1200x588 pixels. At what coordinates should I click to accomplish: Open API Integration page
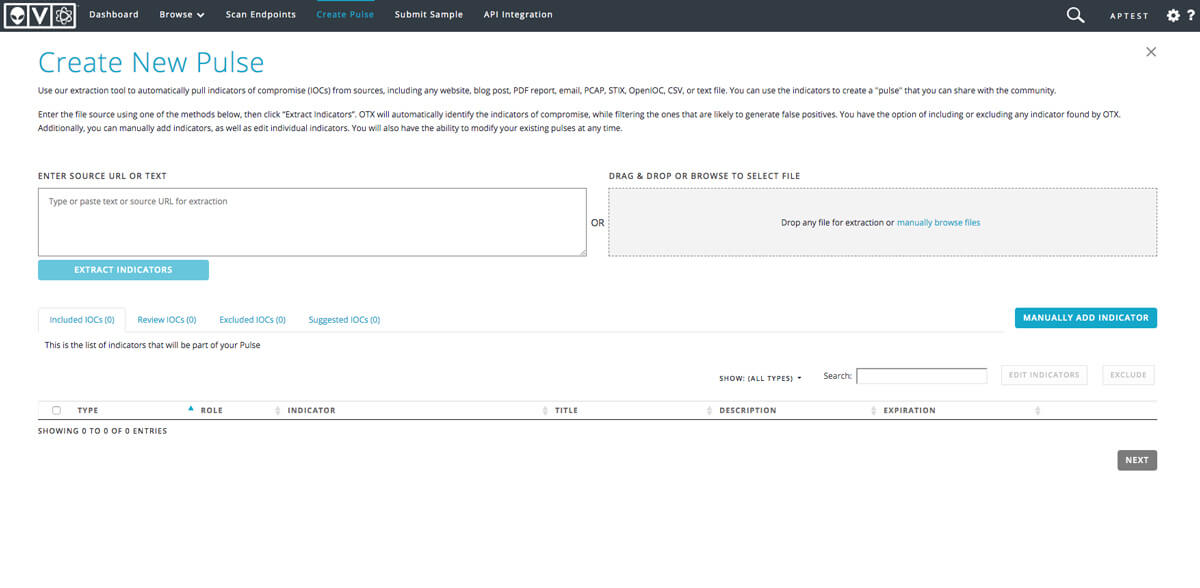[x=518, y=15]
